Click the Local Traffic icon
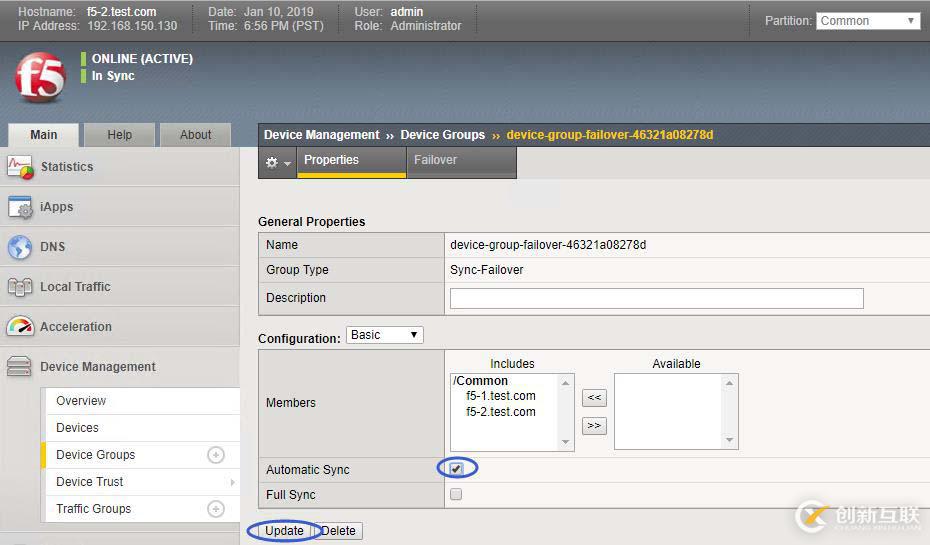Viewport: 930px width, 545px height. point(20,287)
